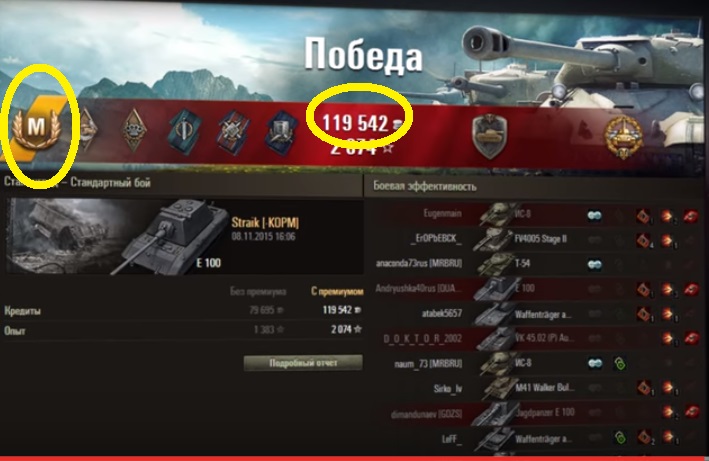The width and height of the screenshot is (709, 461).
Task: Click the atabek5657 Waffenträger row
Action: (536, 314)
